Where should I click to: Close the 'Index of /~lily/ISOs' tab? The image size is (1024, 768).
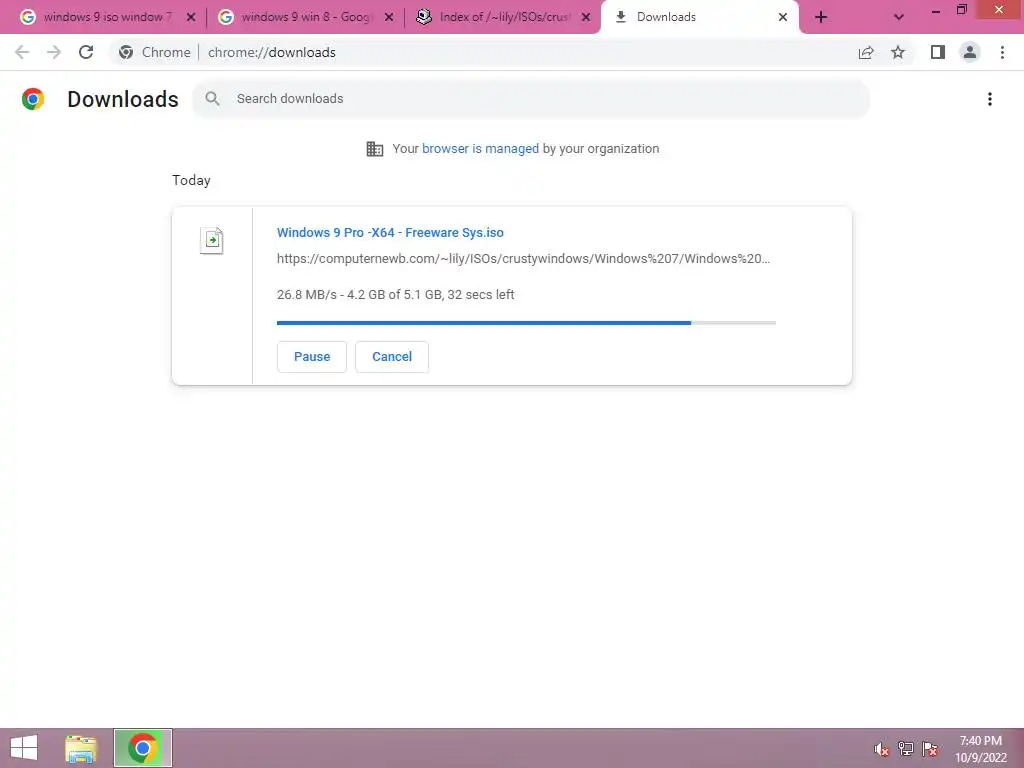point(586,18)
